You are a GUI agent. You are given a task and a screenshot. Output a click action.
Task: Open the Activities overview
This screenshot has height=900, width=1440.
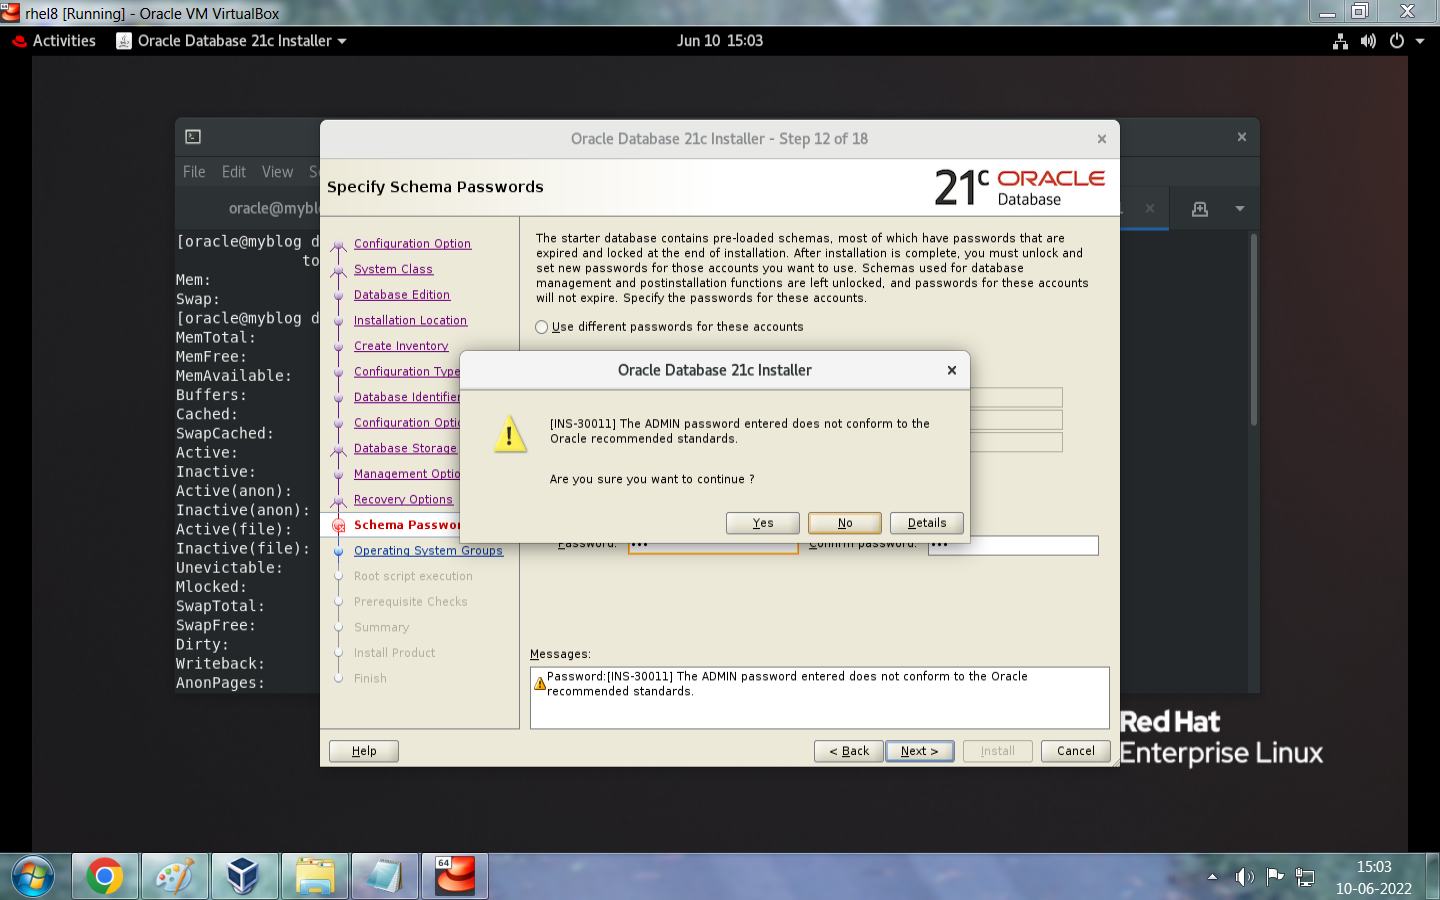coord(55,41)
